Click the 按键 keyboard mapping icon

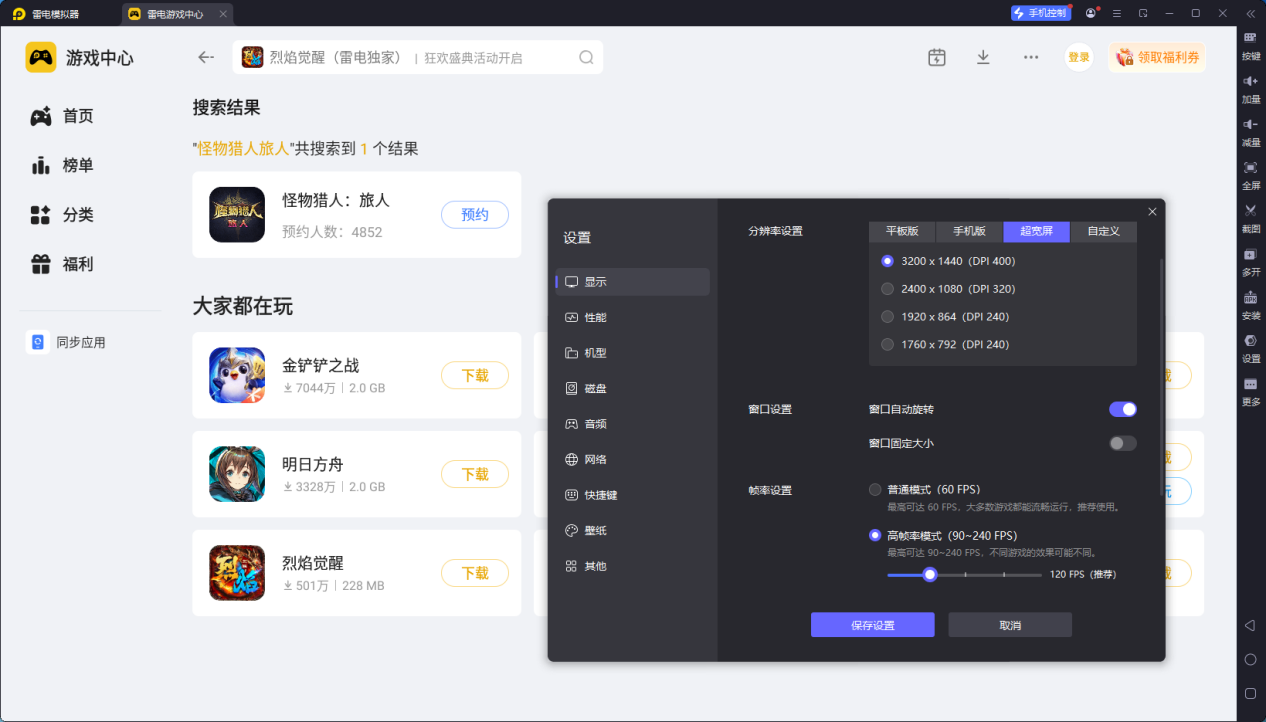pyautogui.click(x=1250, y=38)
